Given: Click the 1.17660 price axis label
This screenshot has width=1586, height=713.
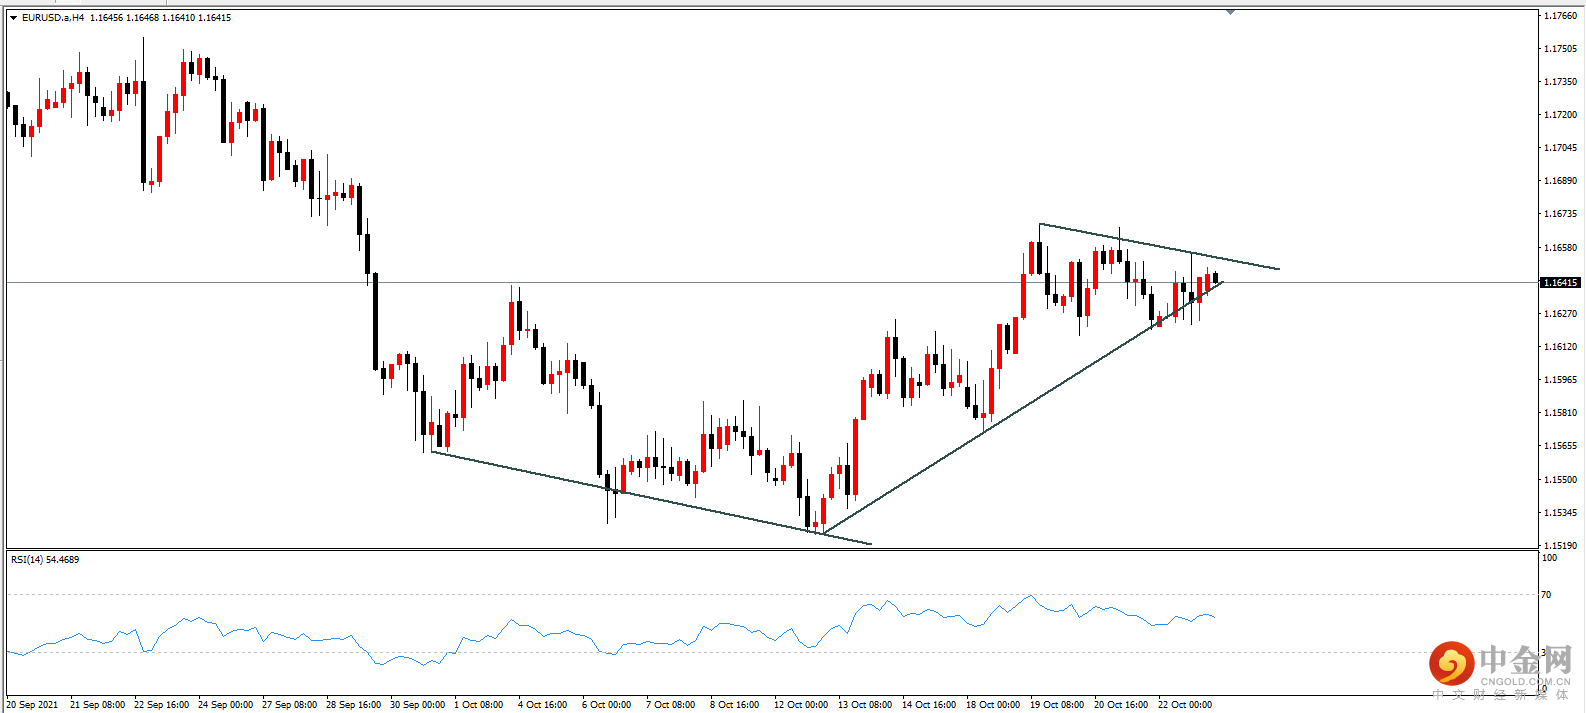Looking at the screenshot, I should [1561, 15].
